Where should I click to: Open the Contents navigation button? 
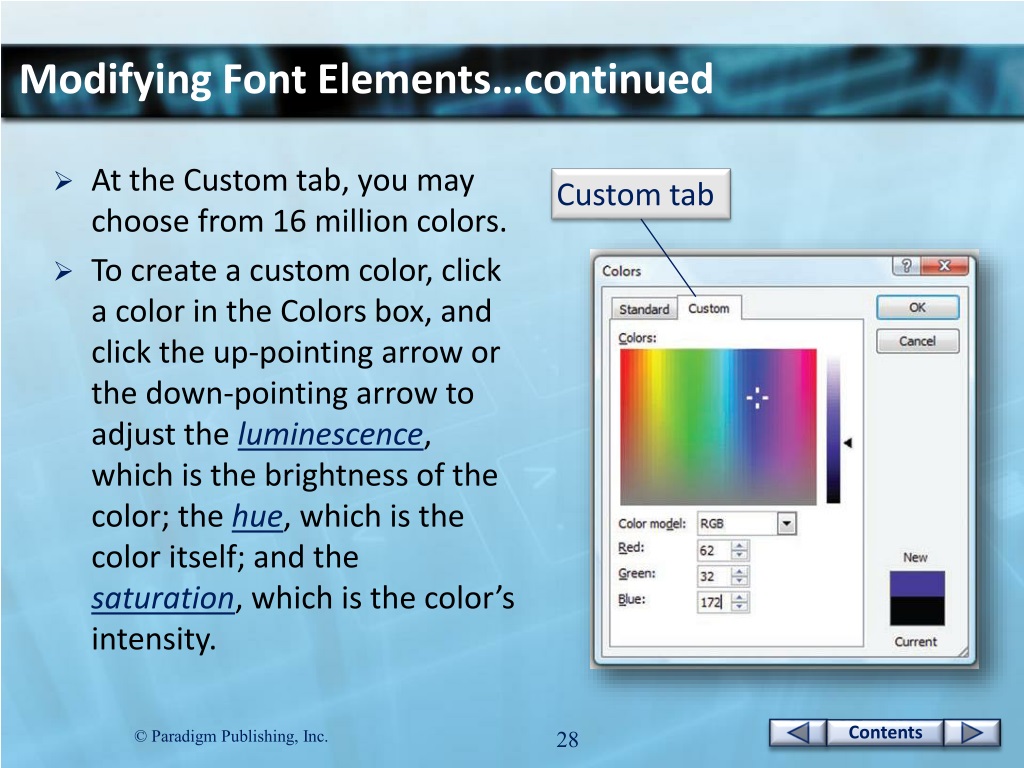(x=885, y=732)
